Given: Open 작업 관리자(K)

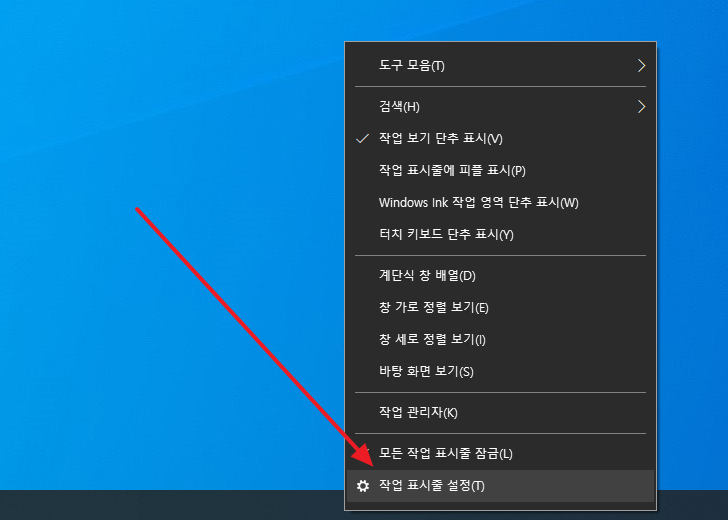Looking at the screenshot, I should 500,412.
